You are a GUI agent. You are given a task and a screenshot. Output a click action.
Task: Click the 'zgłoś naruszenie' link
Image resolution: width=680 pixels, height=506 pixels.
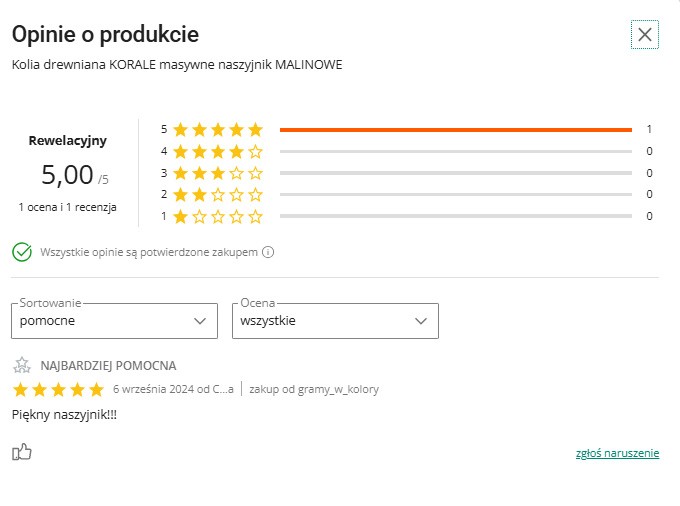click(617, 453)
